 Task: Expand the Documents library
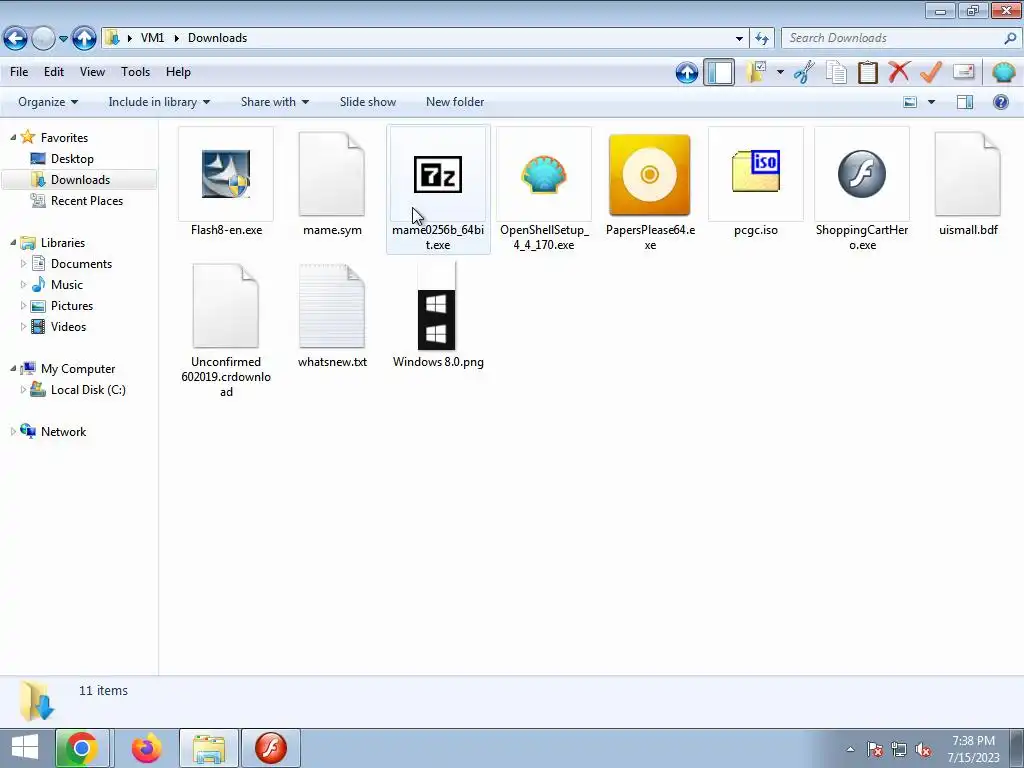(x=24, y=264)
